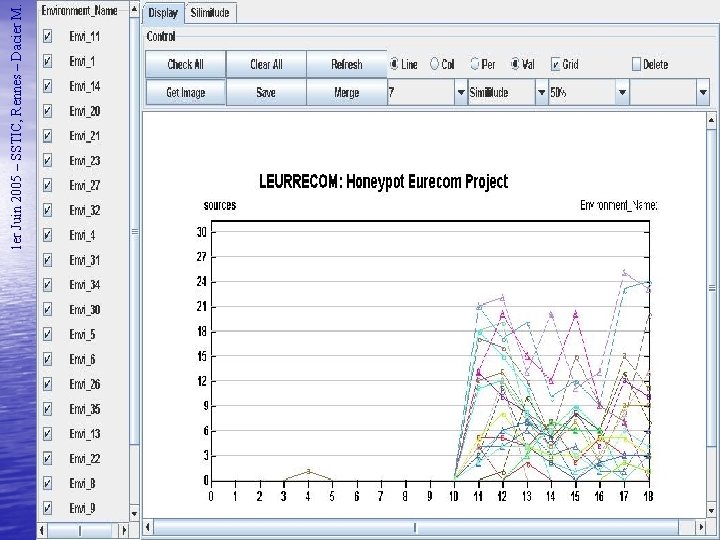The height and width of the screenshot is (540, 720).
Task: Uncheck the Envi_1 checkbox
Action: (x=47, y=61)
